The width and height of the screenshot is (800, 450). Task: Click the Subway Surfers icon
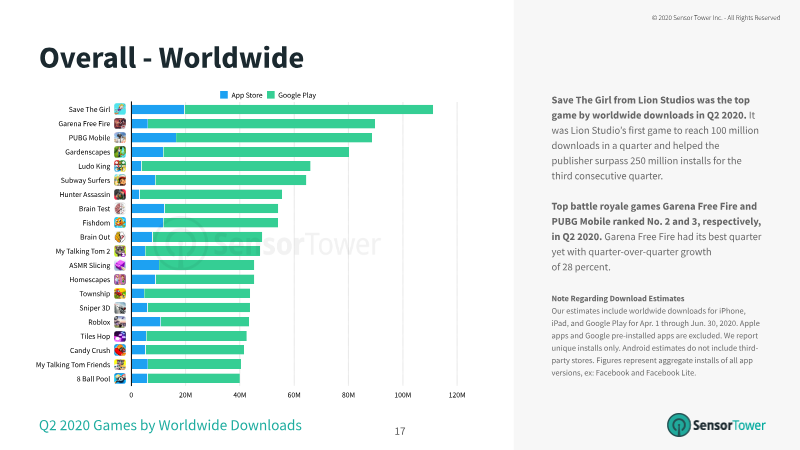120,180
